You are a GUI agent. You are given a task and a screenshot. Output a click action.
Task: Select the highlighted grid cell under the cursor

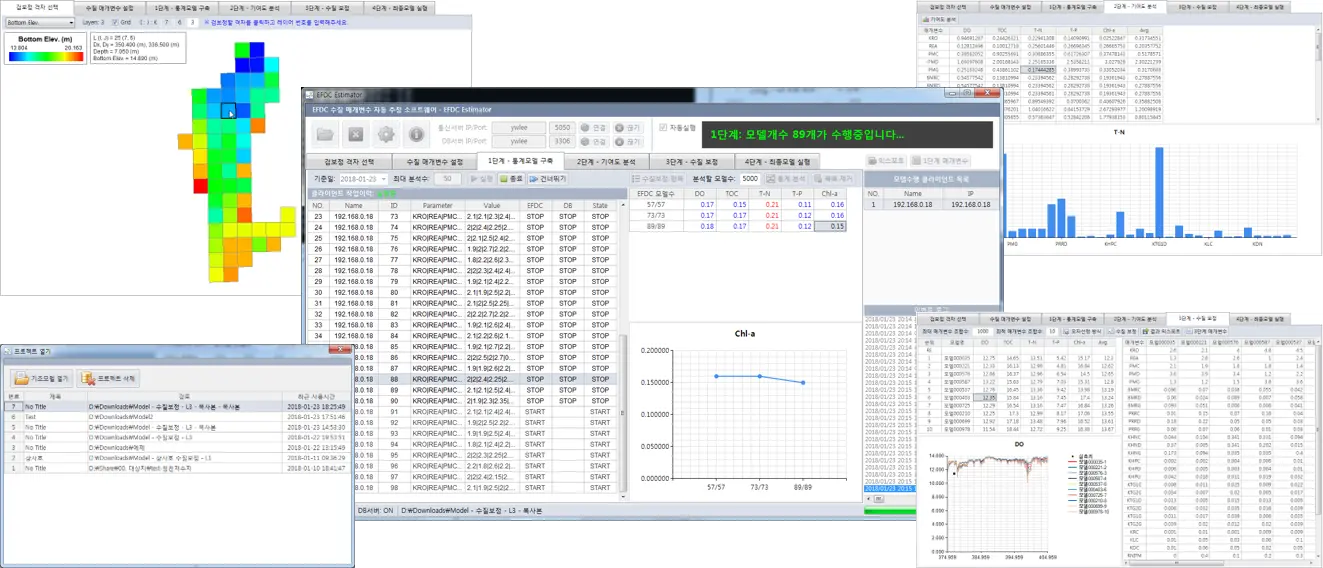coord(228,110)
